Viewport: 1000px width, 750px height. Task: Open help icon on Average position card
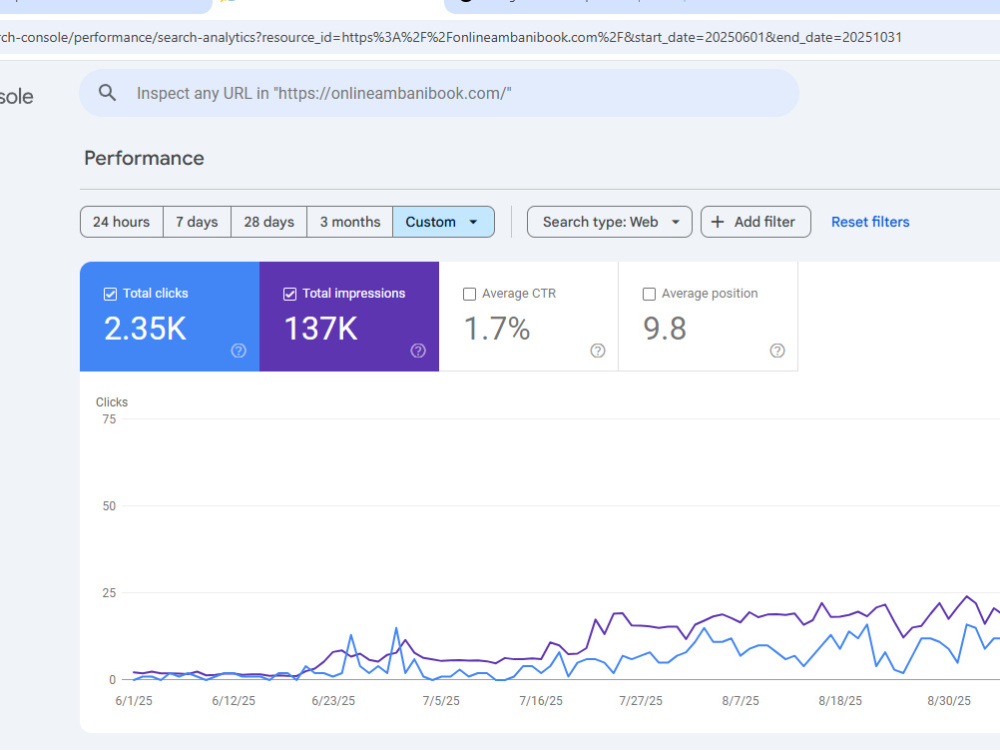(x=777, y=351)
